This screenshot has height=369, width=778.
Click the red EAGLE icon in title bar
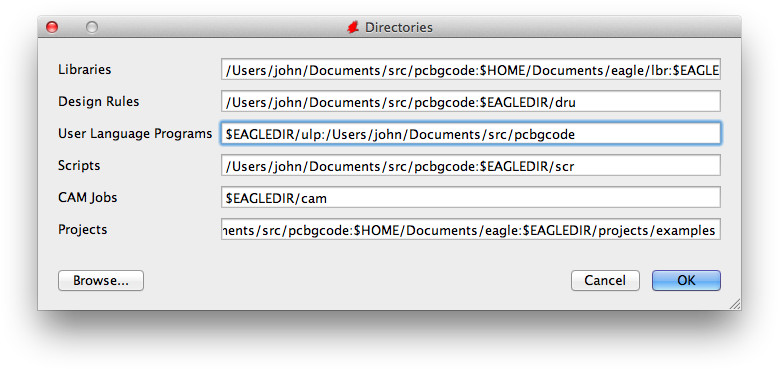[x=353, y=27]
